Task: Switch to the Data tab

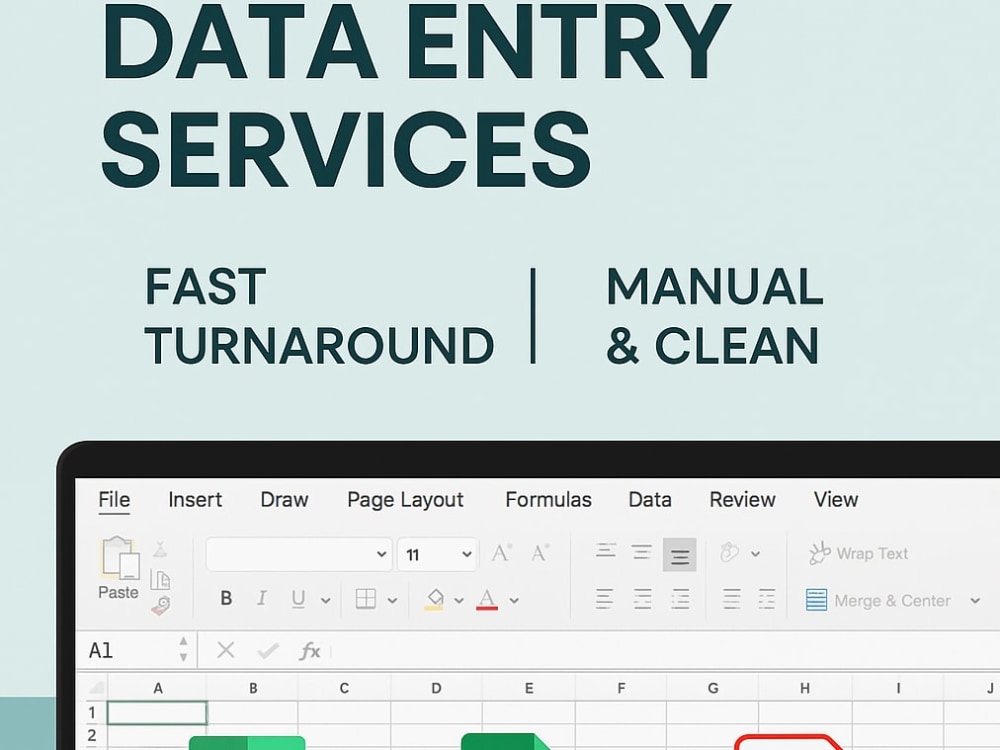Action: click(x=650, y=499)
